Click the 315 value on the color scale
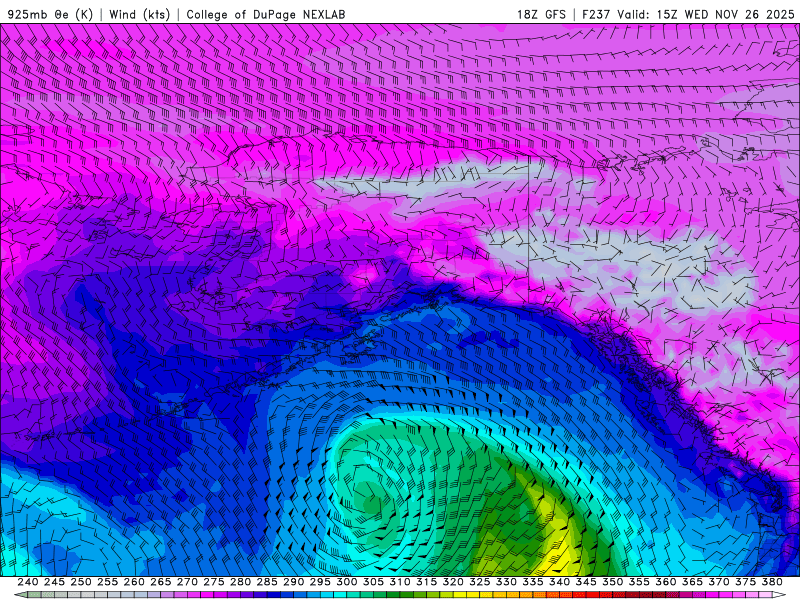Viewport: 800px width, 600px height. point(426,582)
